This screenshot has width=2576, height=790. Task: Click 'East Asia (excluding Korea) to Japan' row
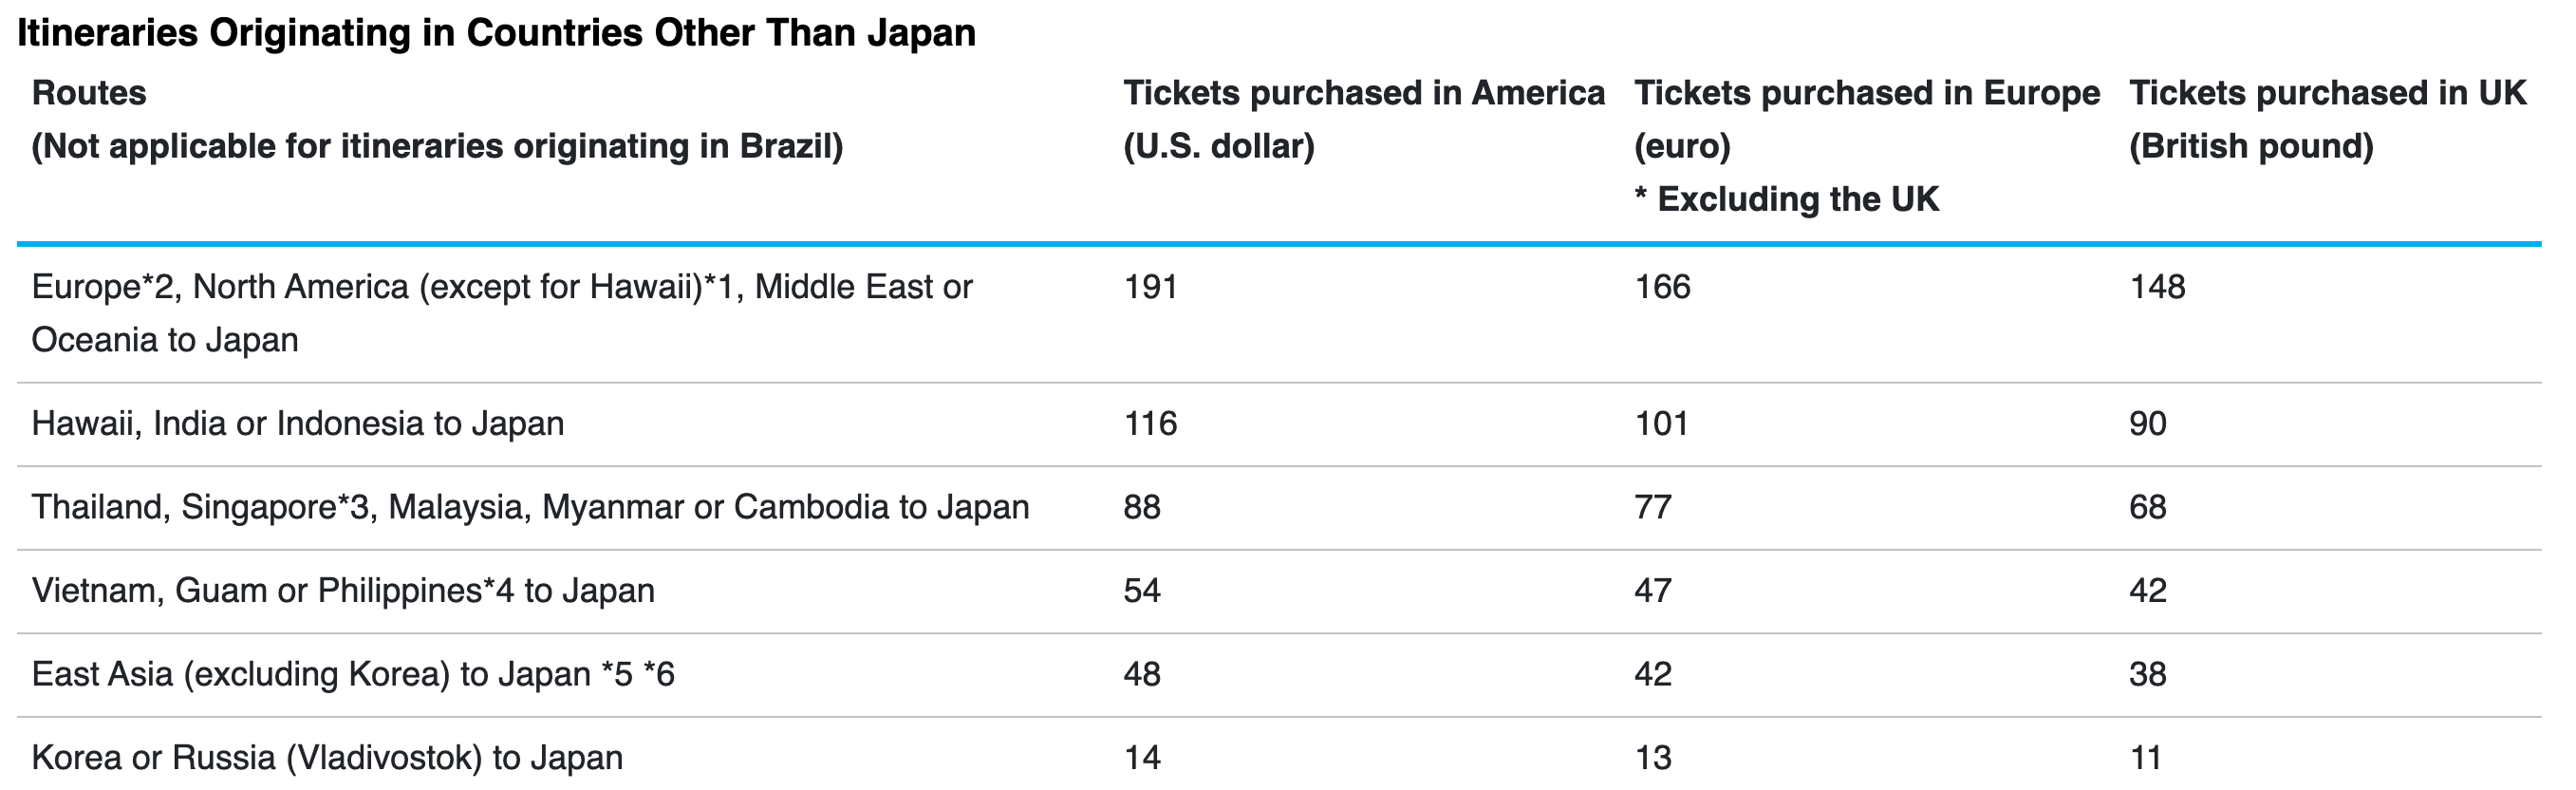(x=353, y=675)
